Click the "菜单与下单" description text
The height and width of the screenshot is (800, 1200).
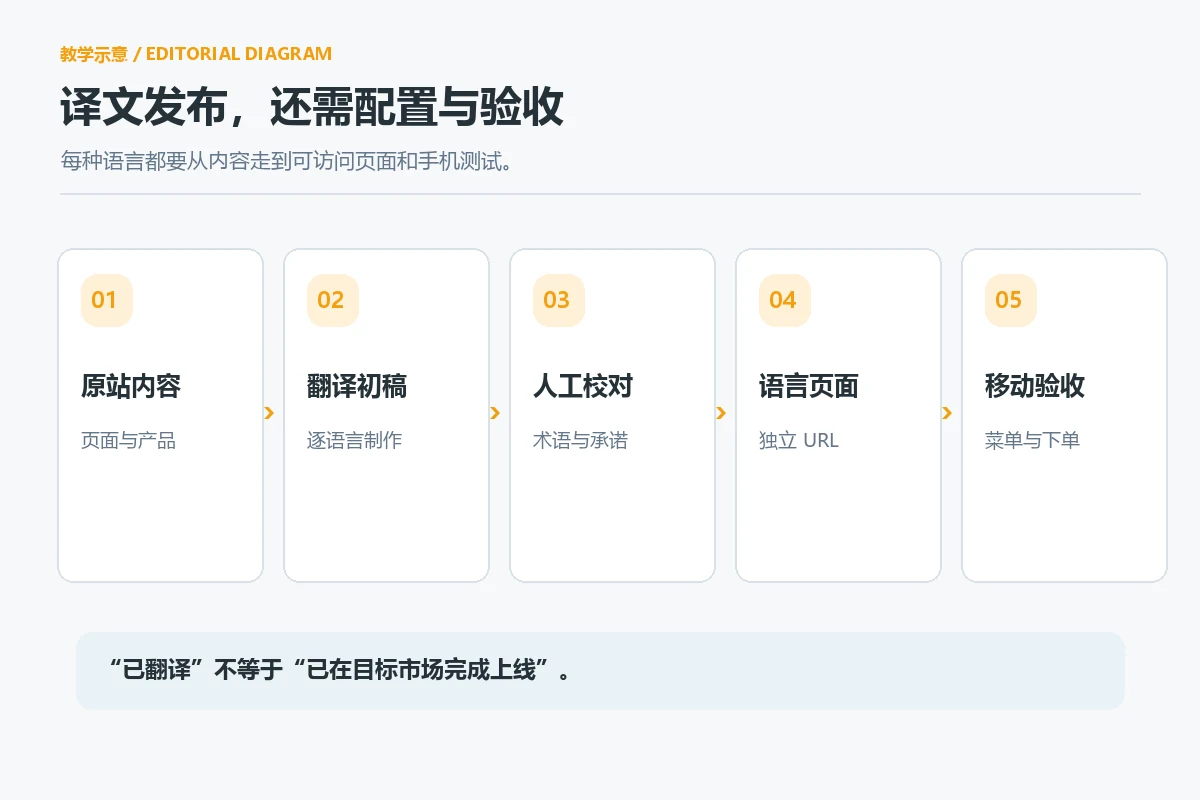coord(1033,440)
